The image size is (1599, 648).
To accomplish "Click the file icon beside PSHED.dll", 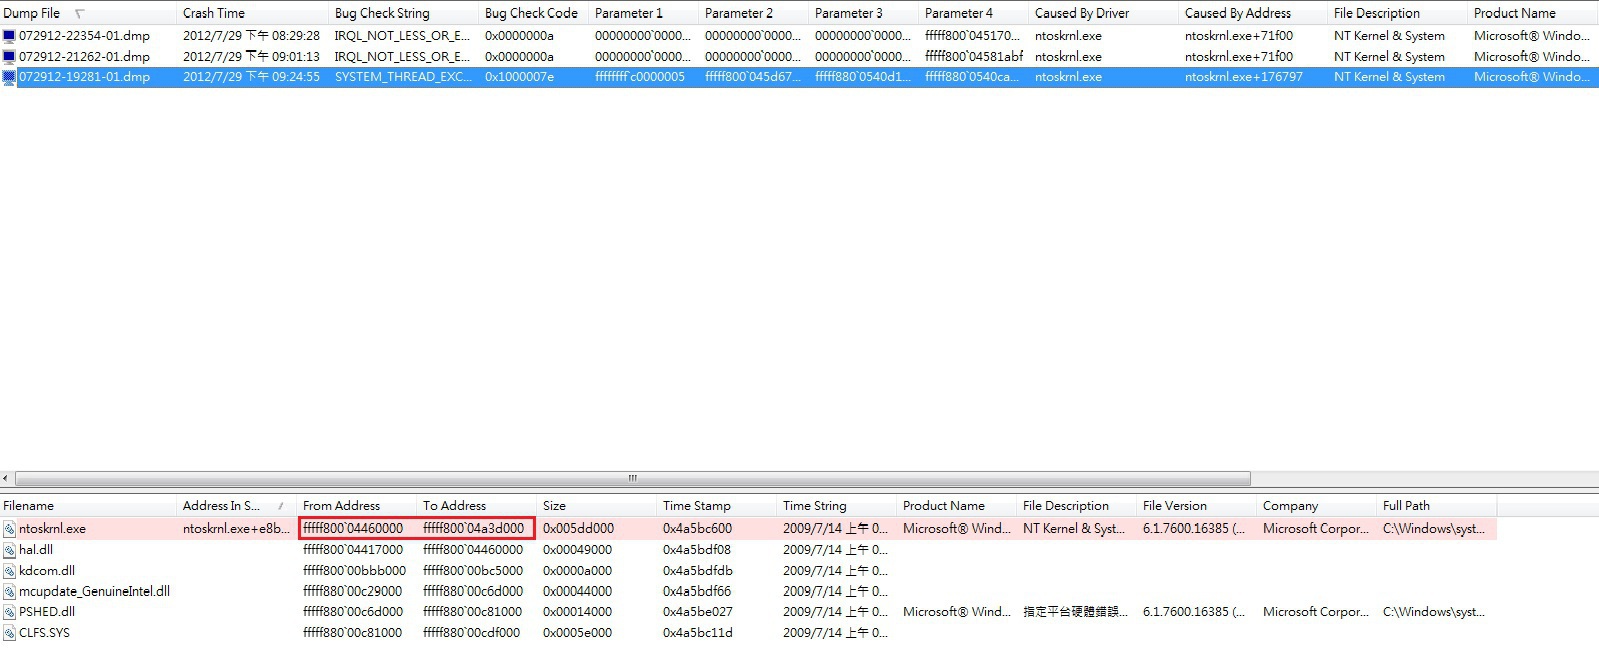I will click(9, 611).
